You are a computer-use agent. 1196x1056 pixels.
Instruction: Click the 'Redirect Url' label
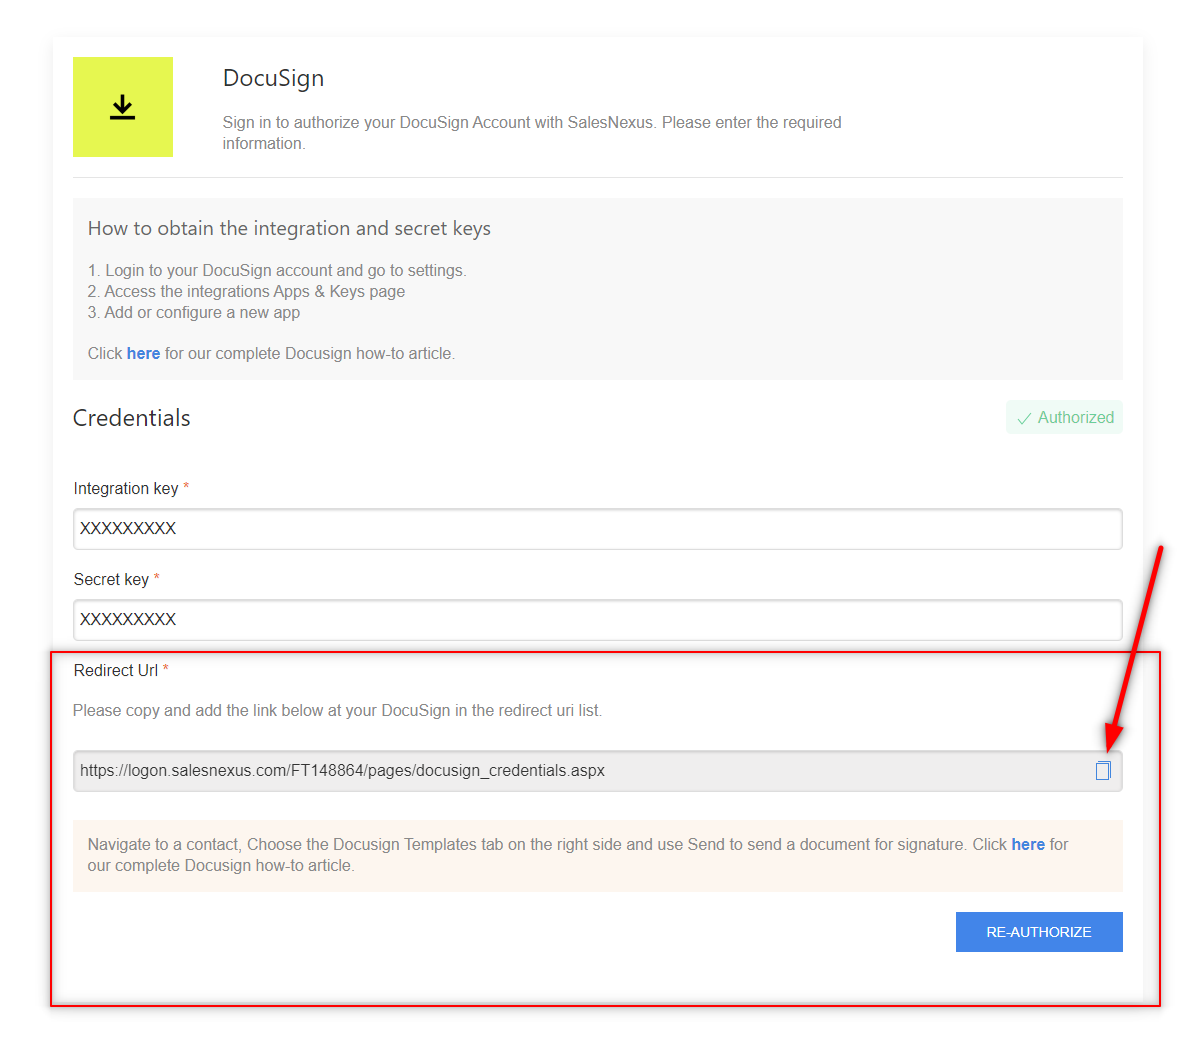tap(116, 671)
